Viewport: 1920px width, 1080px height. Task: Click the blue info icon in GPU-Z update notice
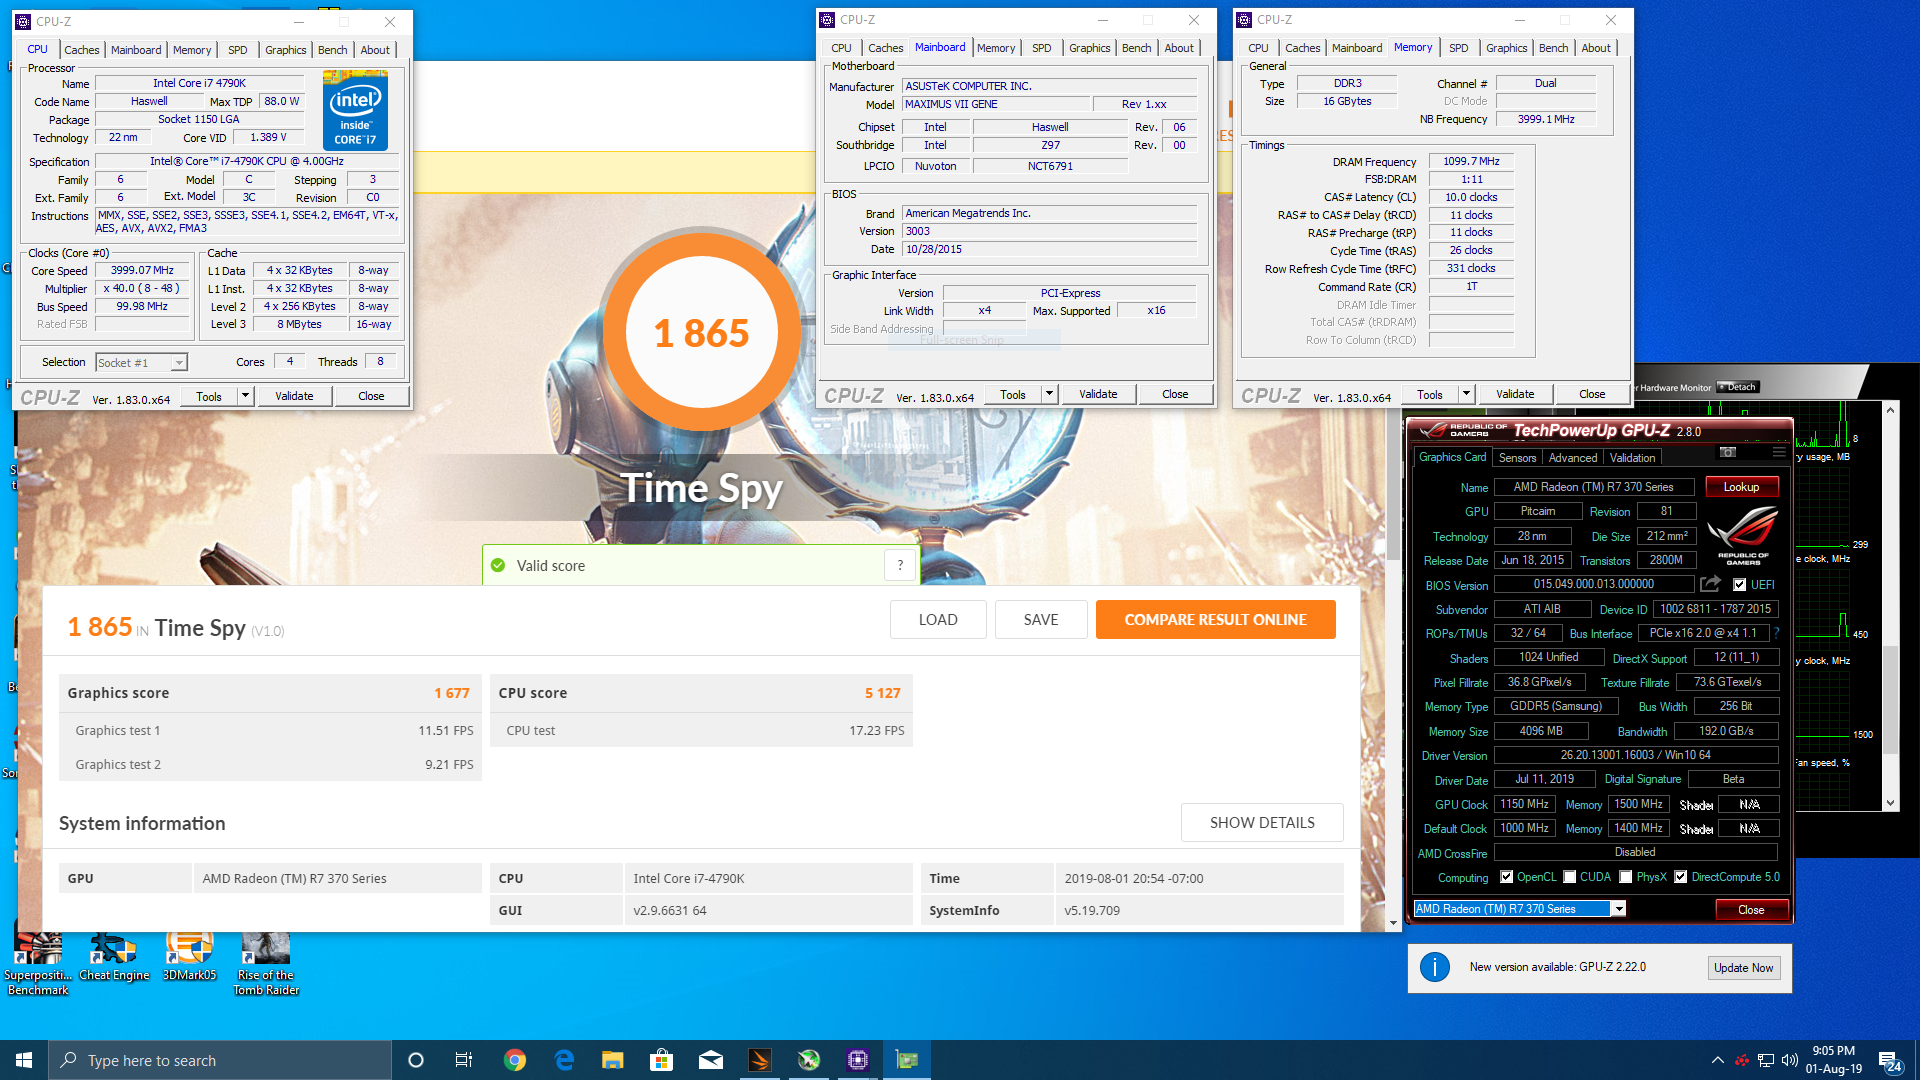pos(1435,967)
